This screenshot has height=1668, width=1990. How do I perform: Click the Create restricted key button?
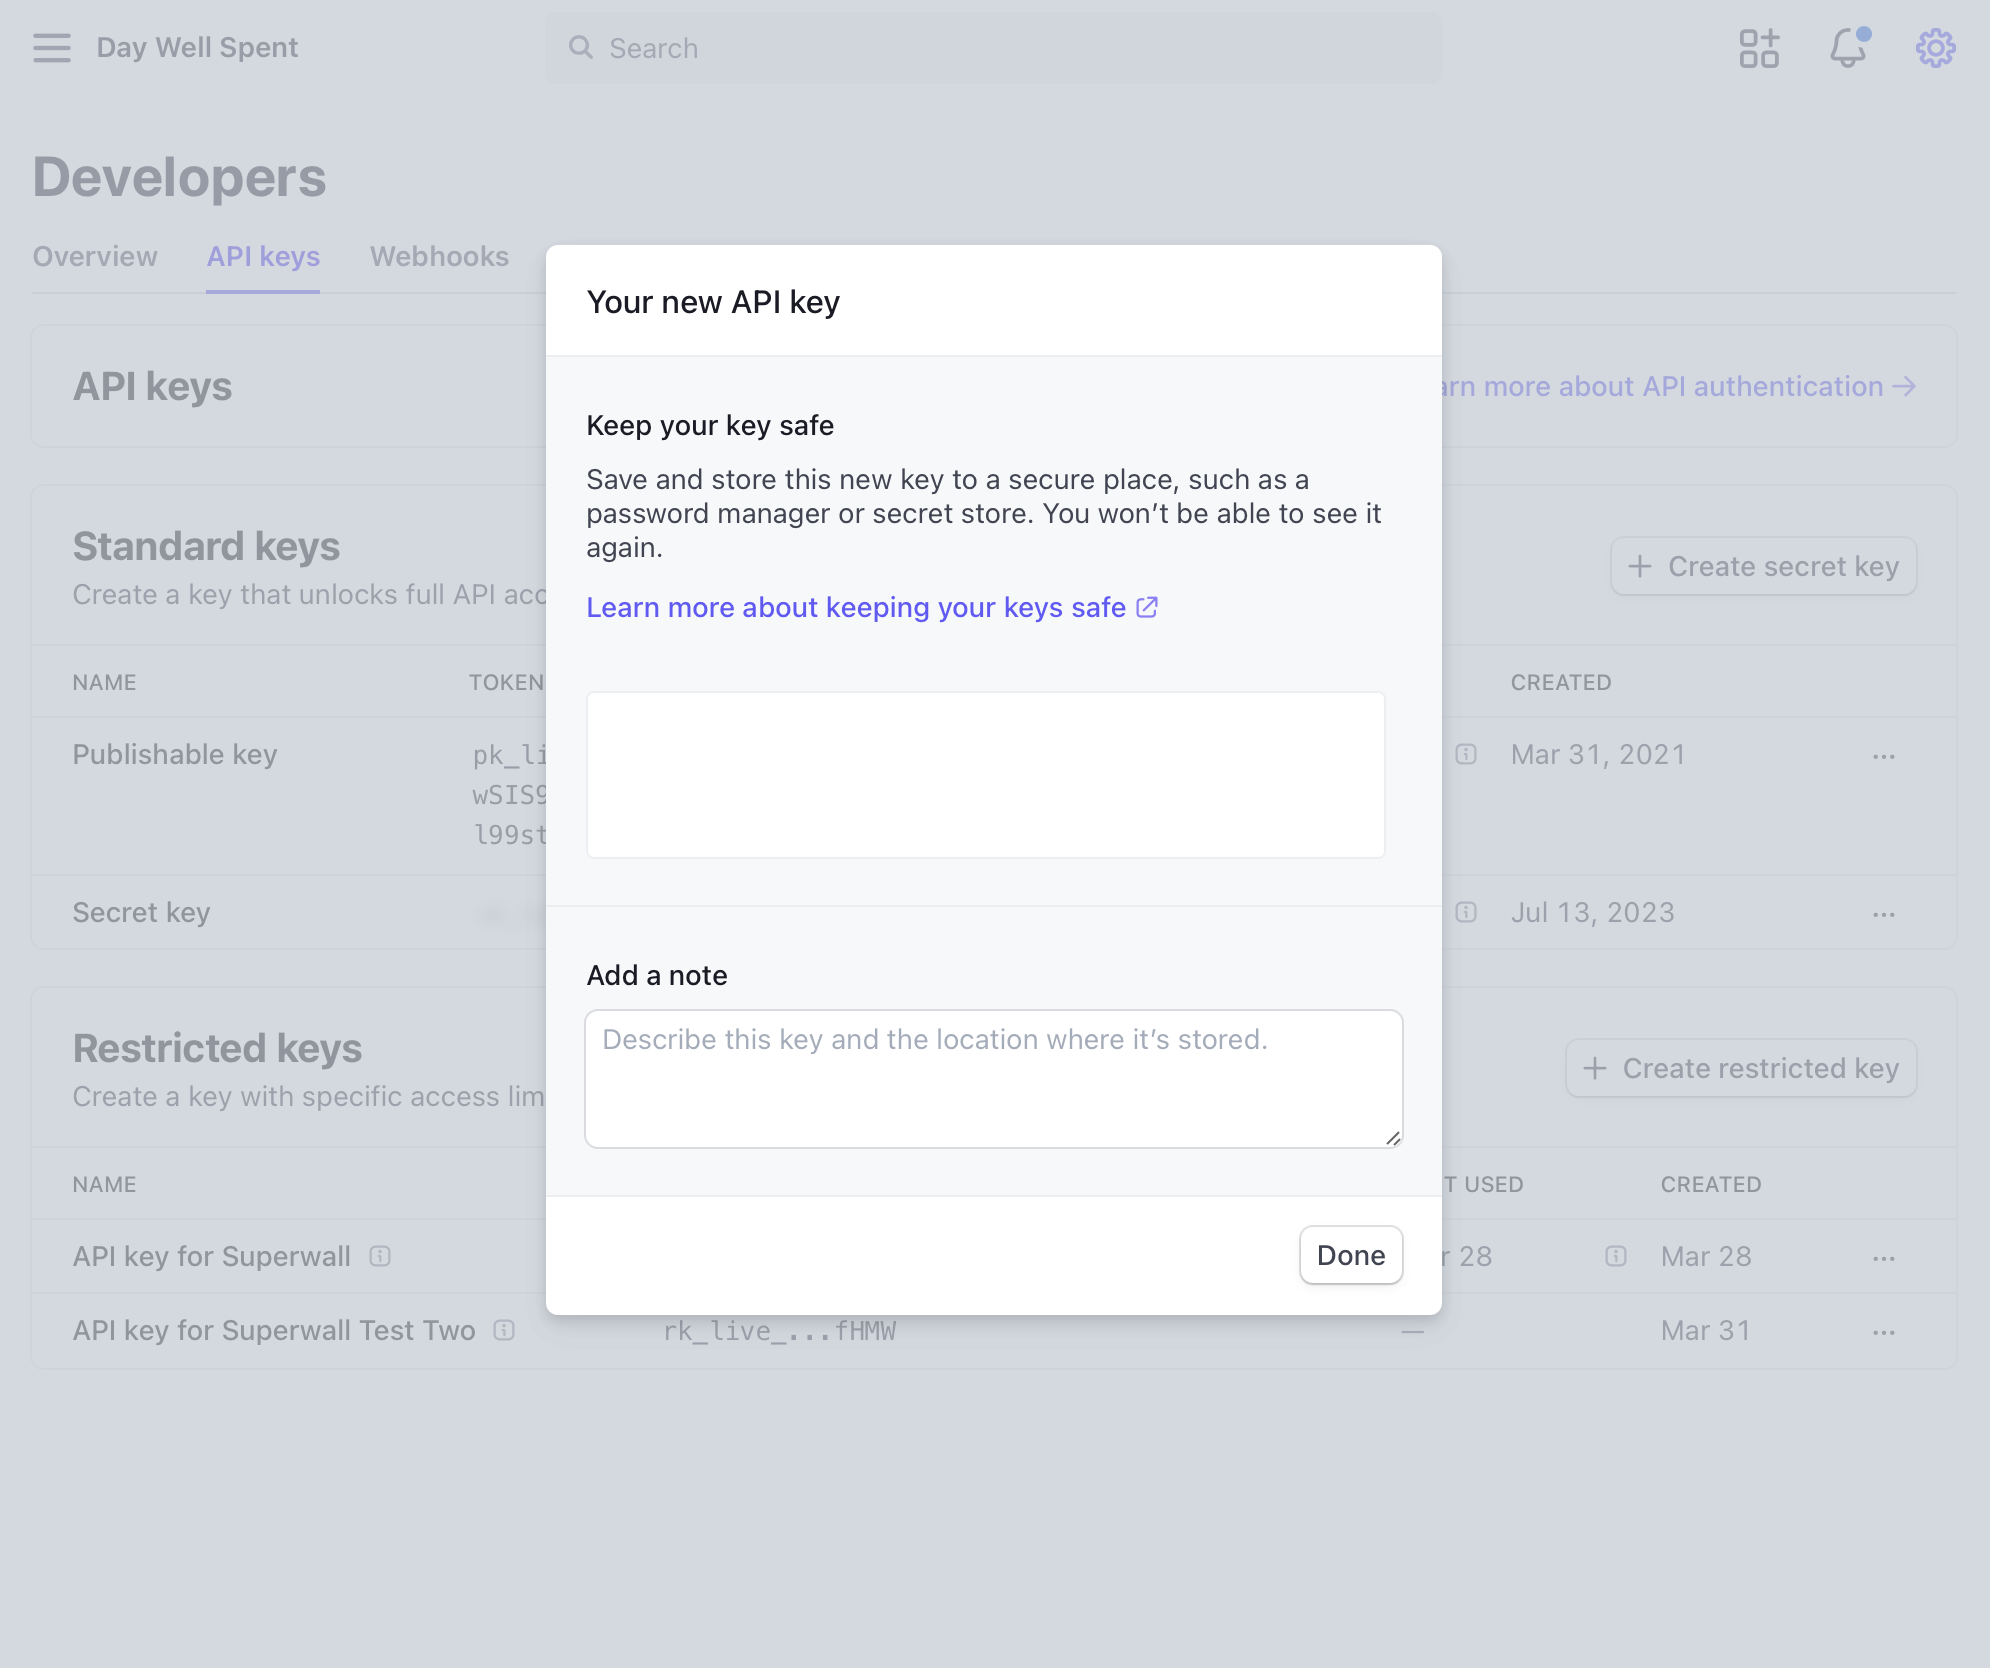pos(1741,1068)
